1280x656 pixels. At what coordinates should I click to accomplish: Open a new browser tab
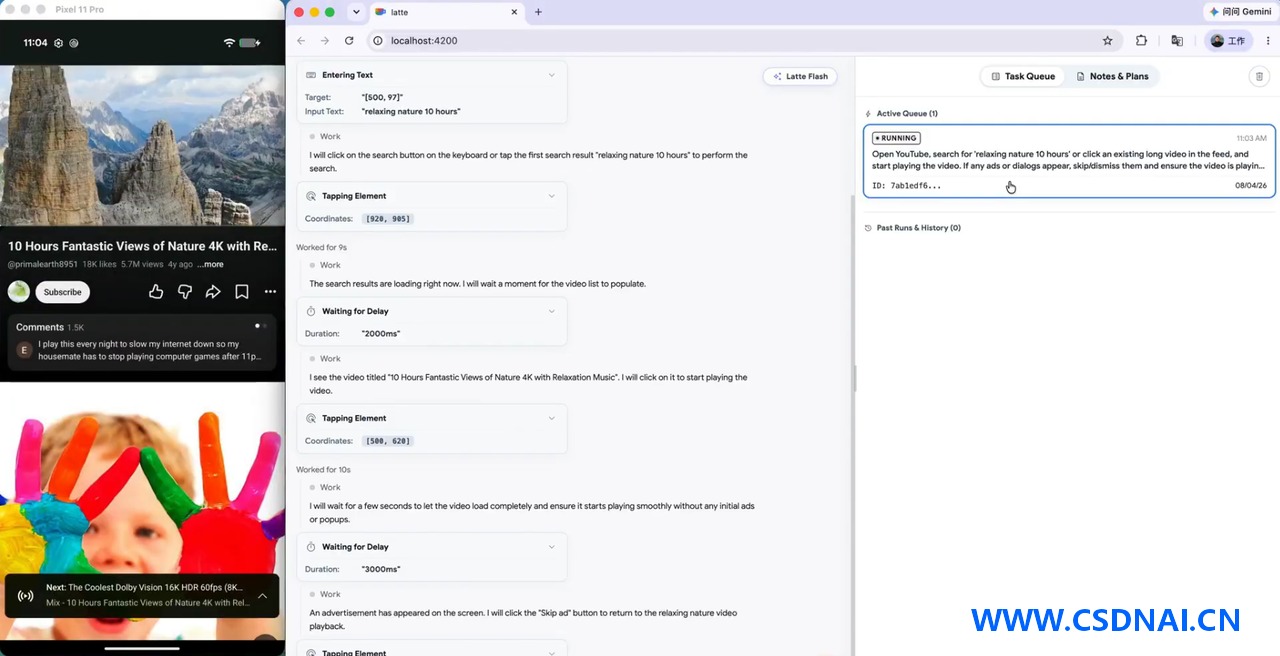(x=538, y=12)
